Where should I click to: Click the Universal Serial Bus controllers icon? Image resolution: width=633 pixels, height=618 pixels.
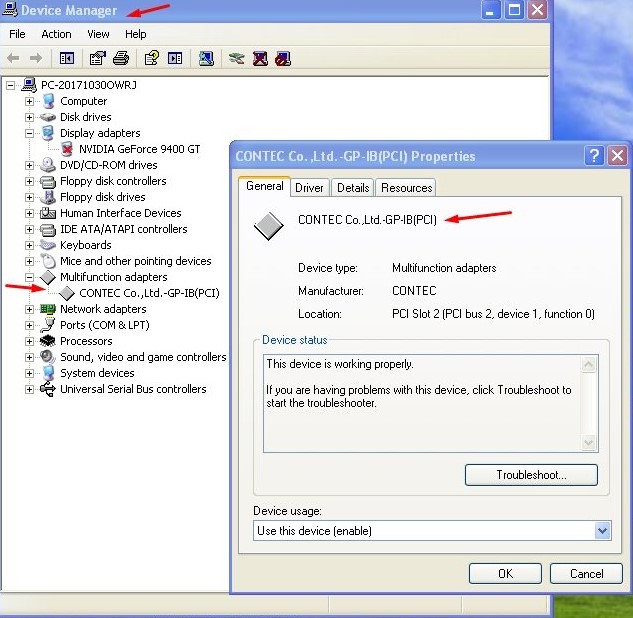[x=48, y=389]
